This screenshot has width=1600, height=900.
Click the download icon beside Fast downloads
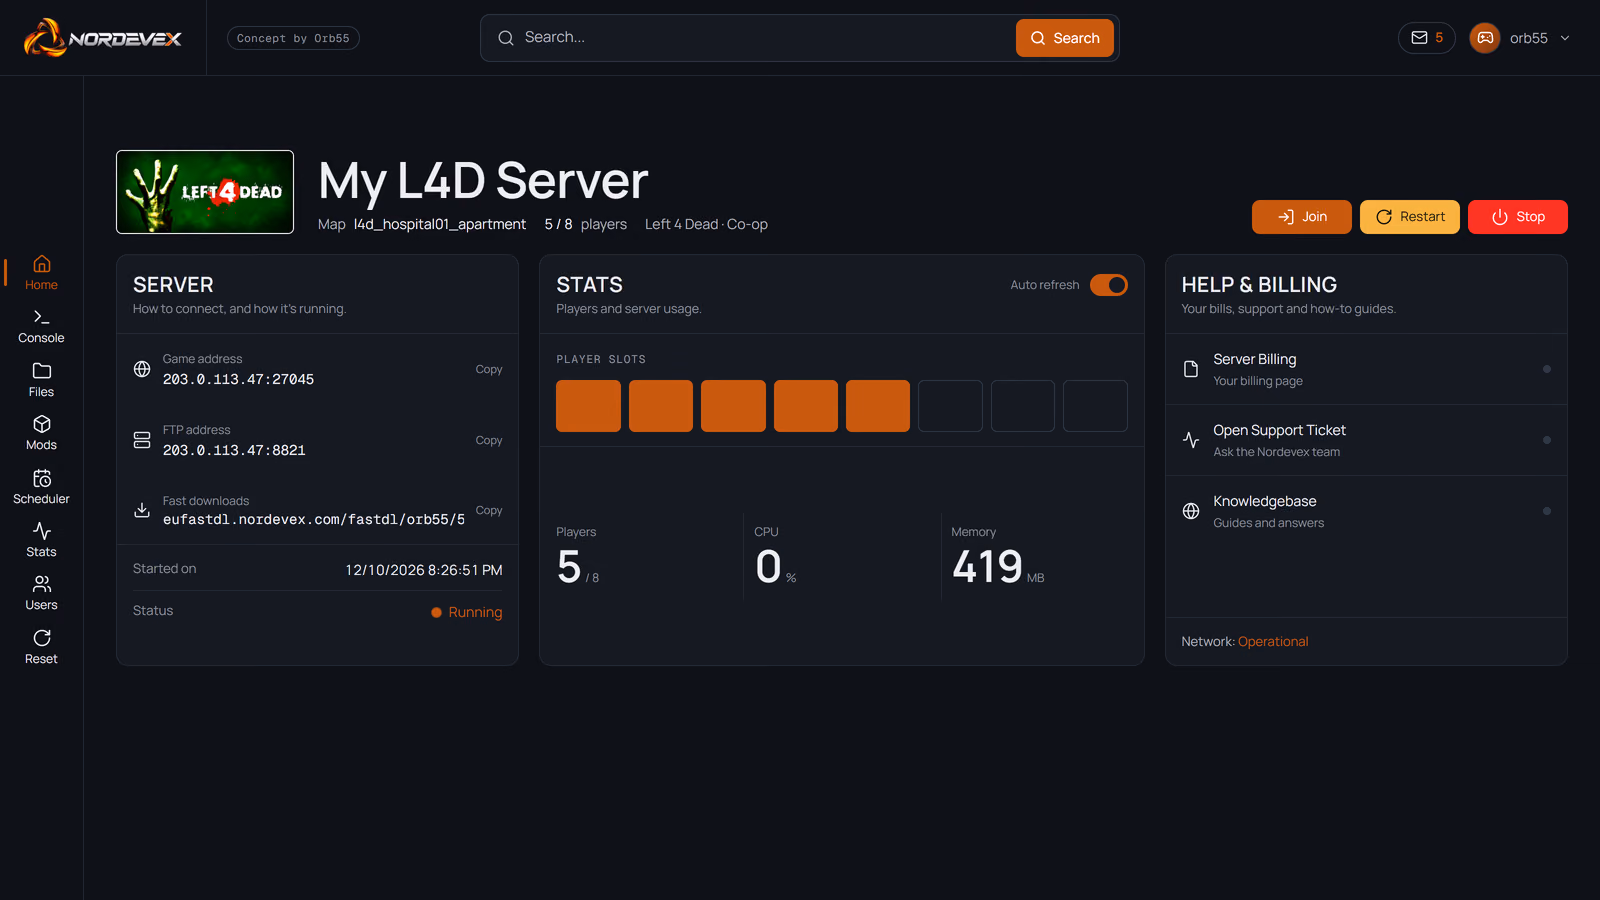click(x=142, y=510)
